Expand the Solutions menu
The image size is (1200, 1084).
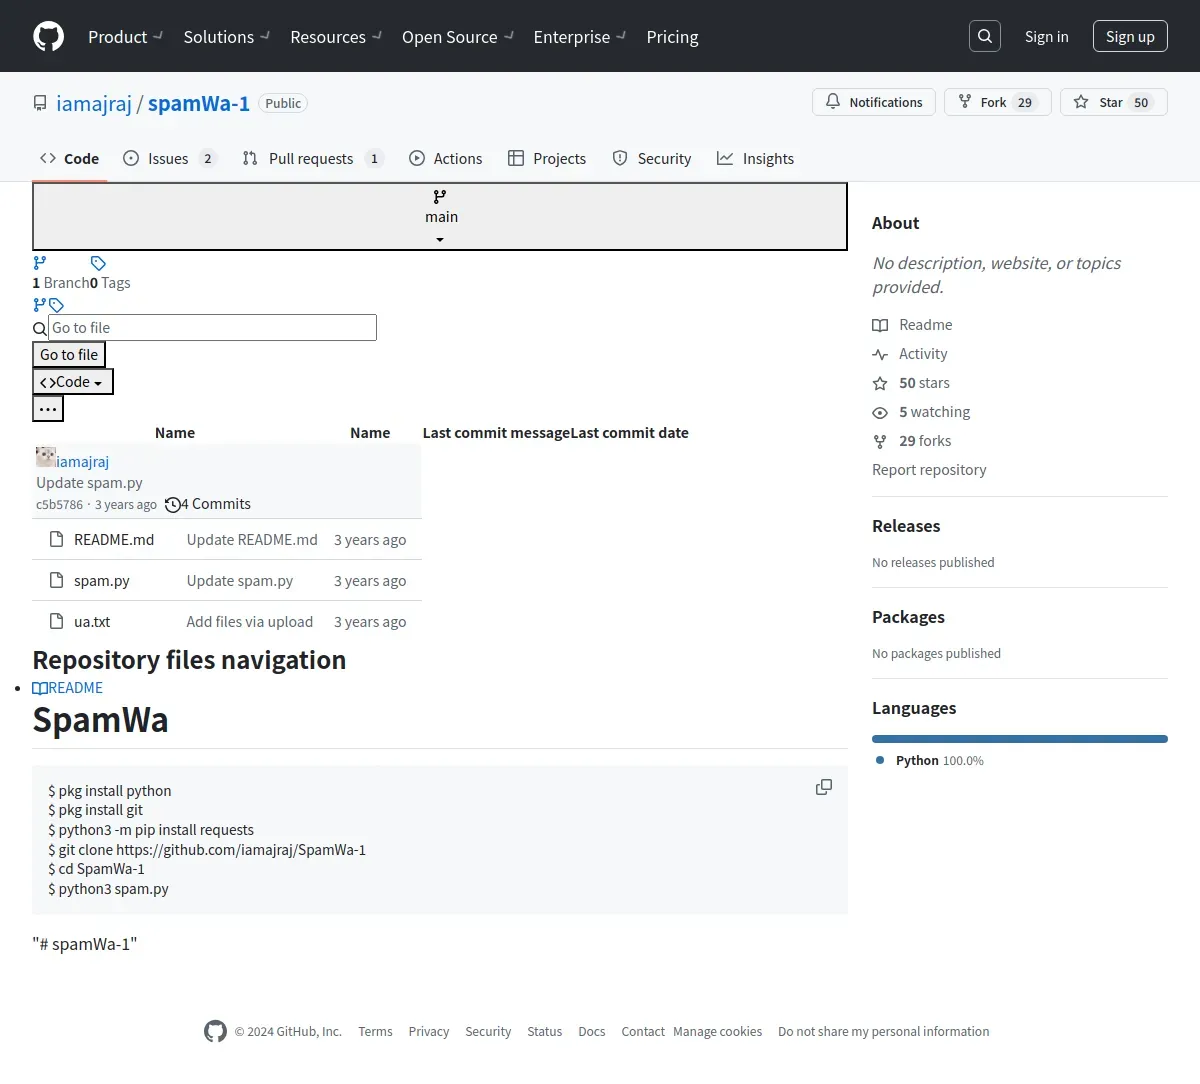click(227, 37)
